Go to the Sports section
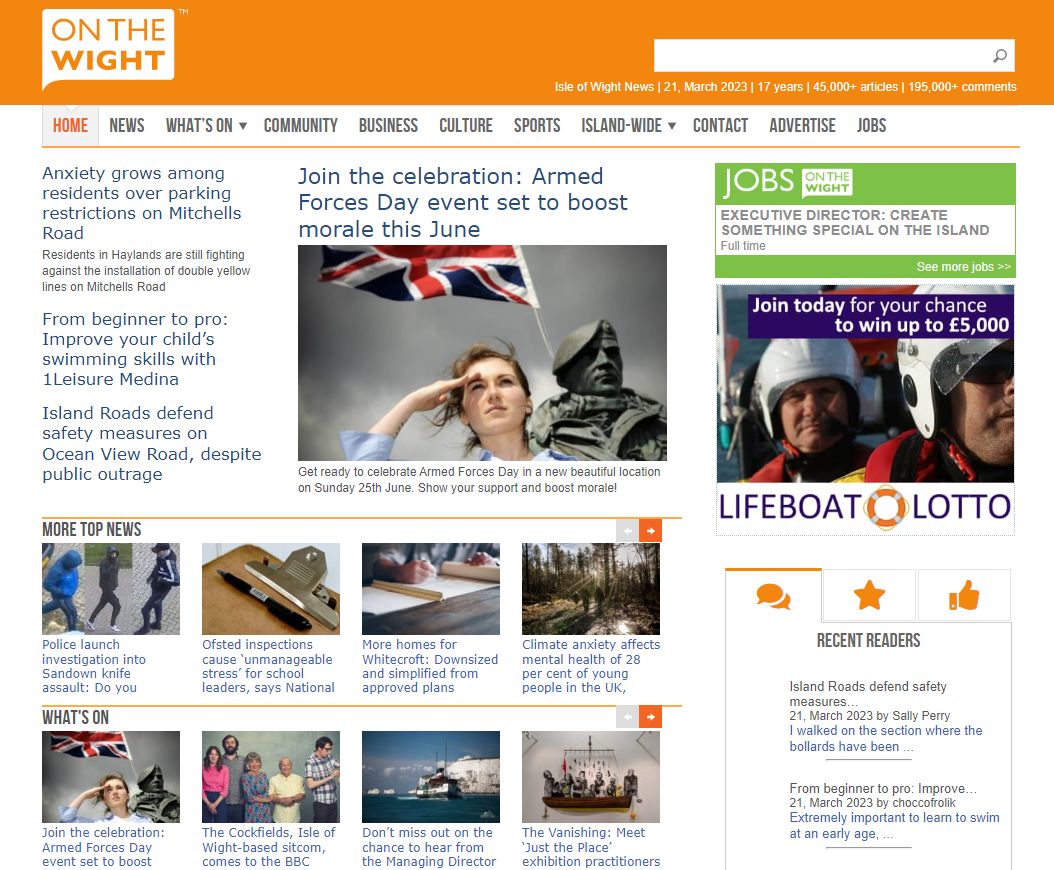The width and height of the screenshot is (1054, 870). [x=537, y=126]
